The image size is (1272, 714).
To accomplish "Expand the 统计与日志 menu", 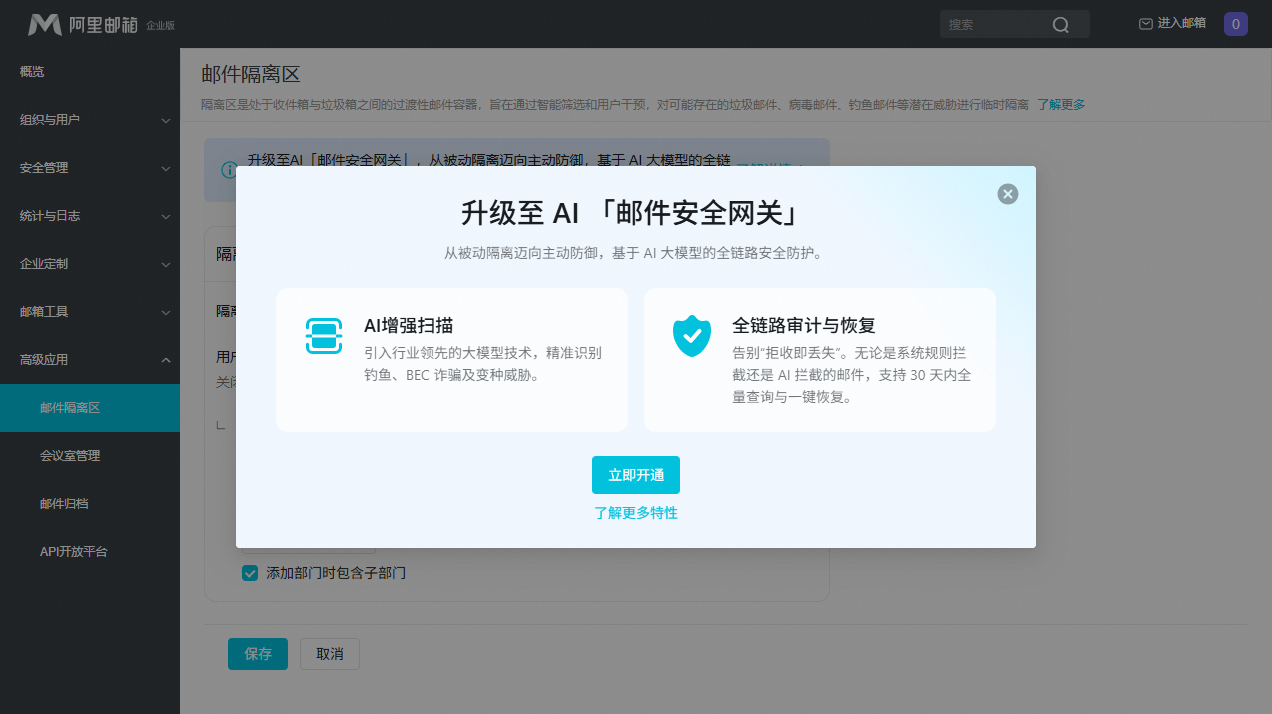I will click(90, 216).
